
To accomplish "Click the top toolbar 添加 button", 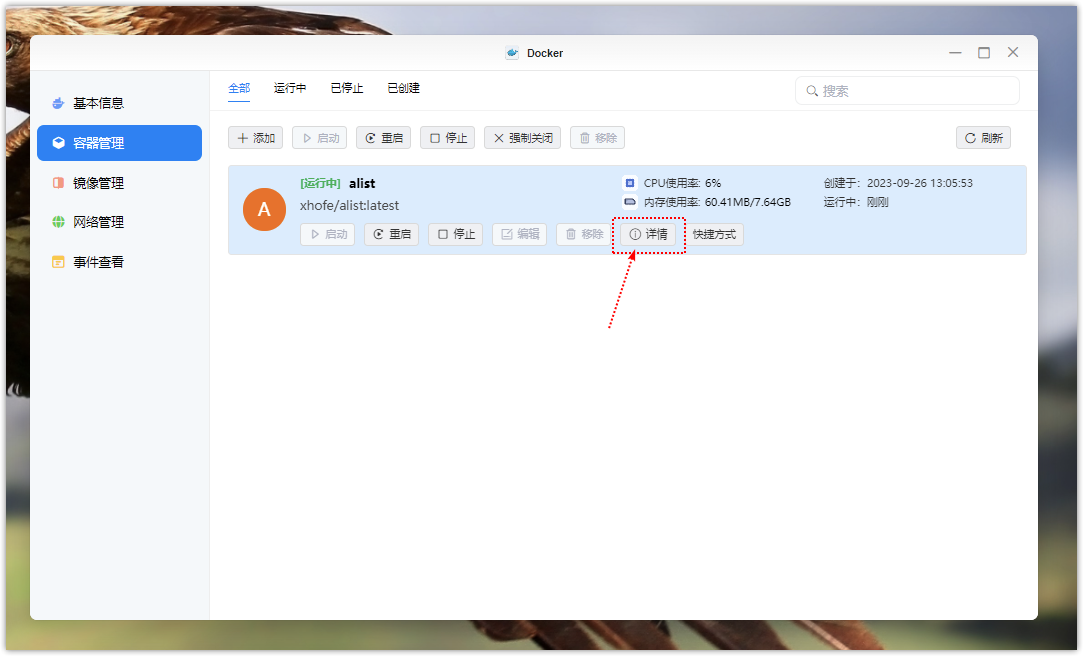I will tap(256, 138).
